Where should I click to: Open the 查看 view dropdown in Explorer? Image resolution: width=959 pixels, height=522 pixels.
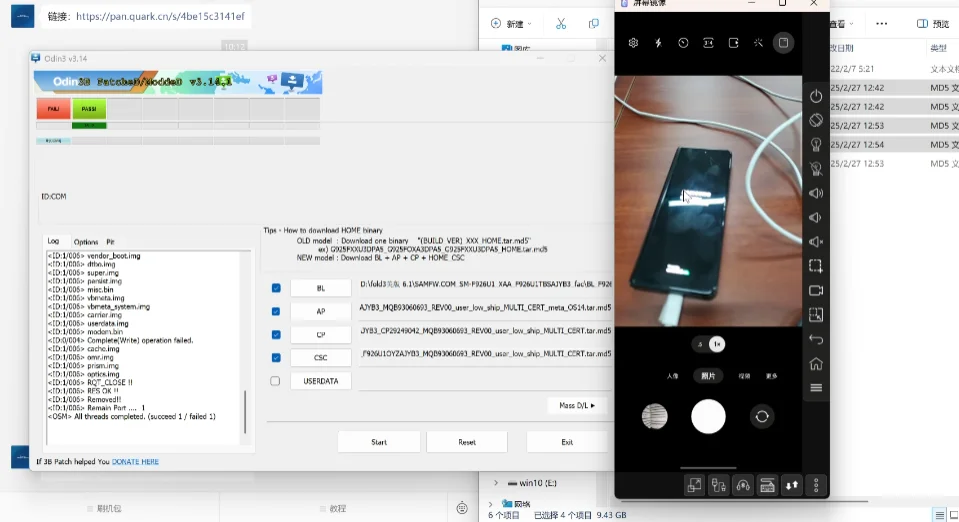tap(841, 24)
